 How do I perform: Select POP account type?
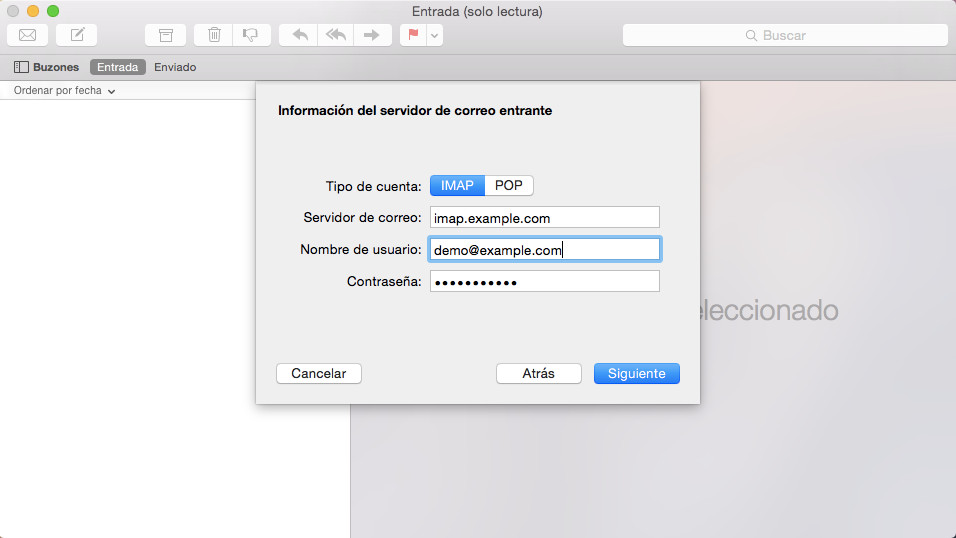point(509,185)
